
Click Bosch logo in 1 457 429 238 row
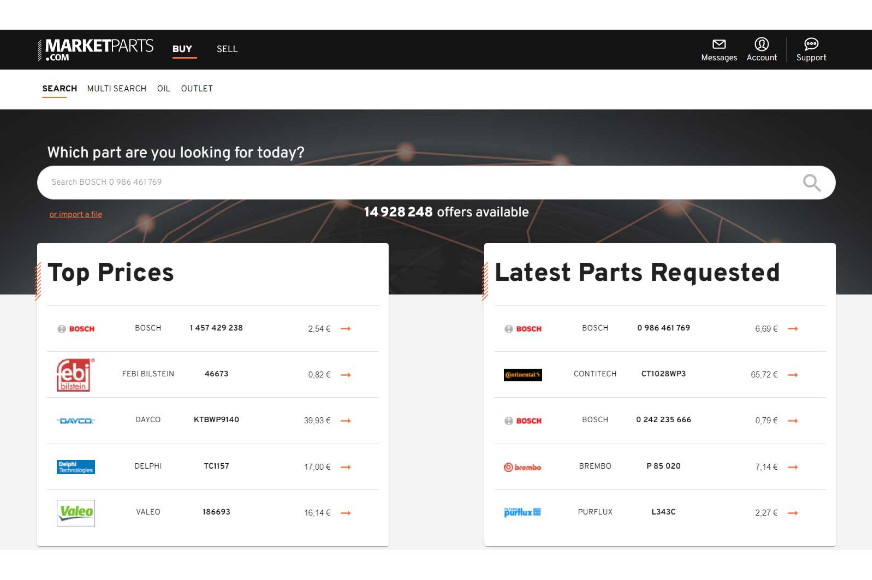76,329
